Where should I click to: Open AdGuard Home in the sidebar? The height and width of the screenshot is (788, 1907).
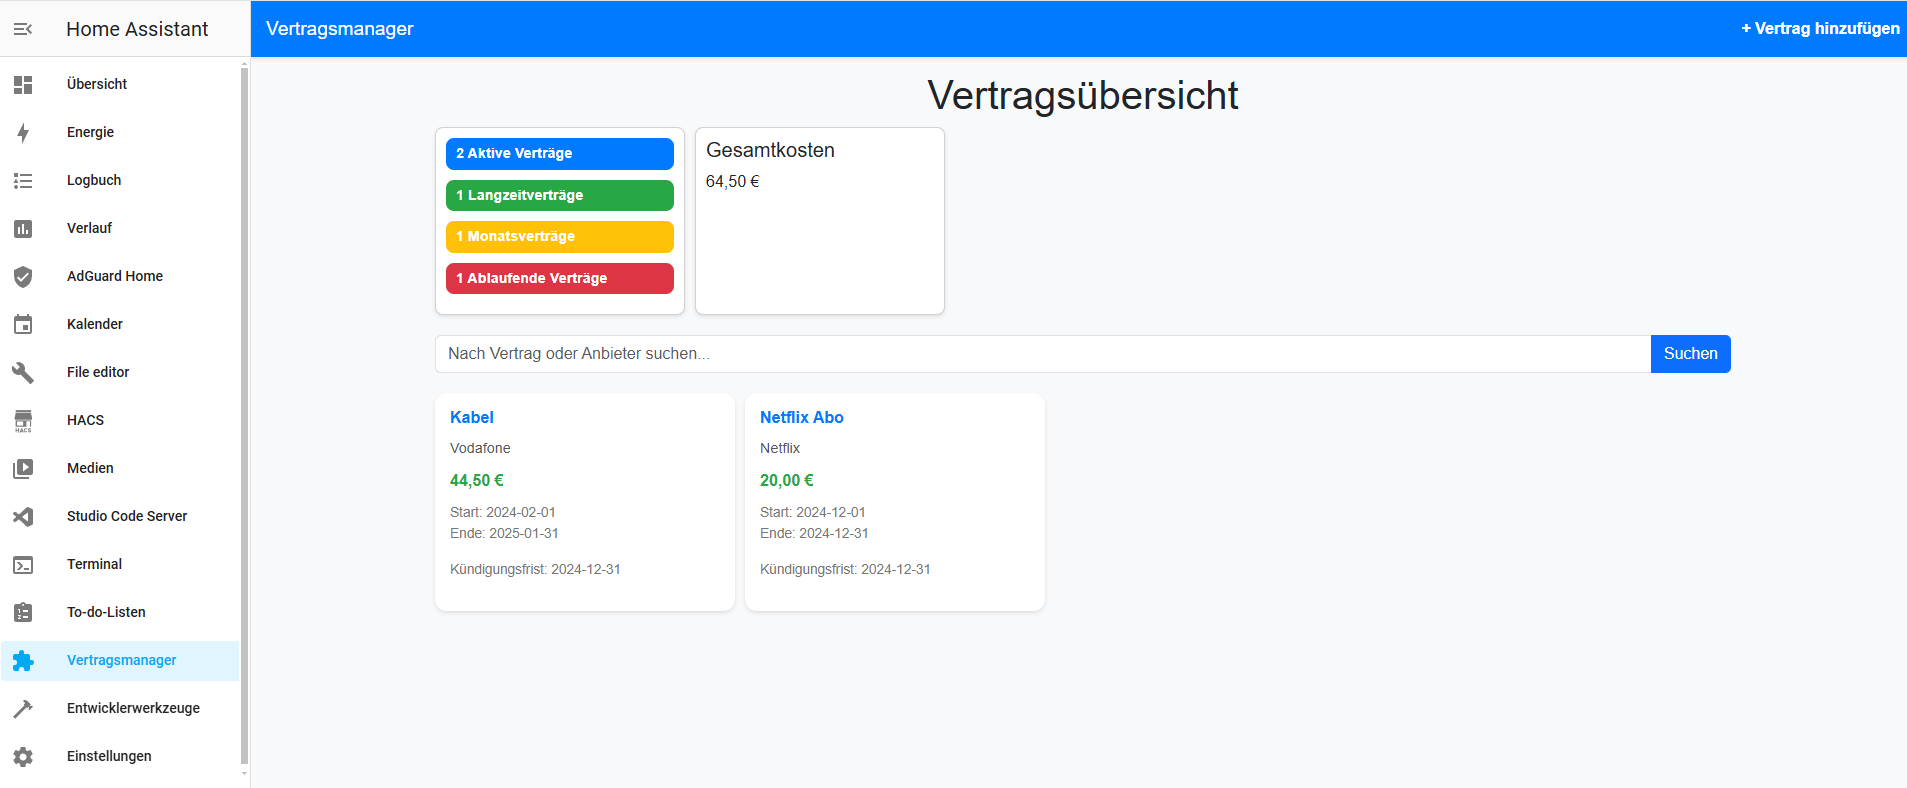coord(120,277)
